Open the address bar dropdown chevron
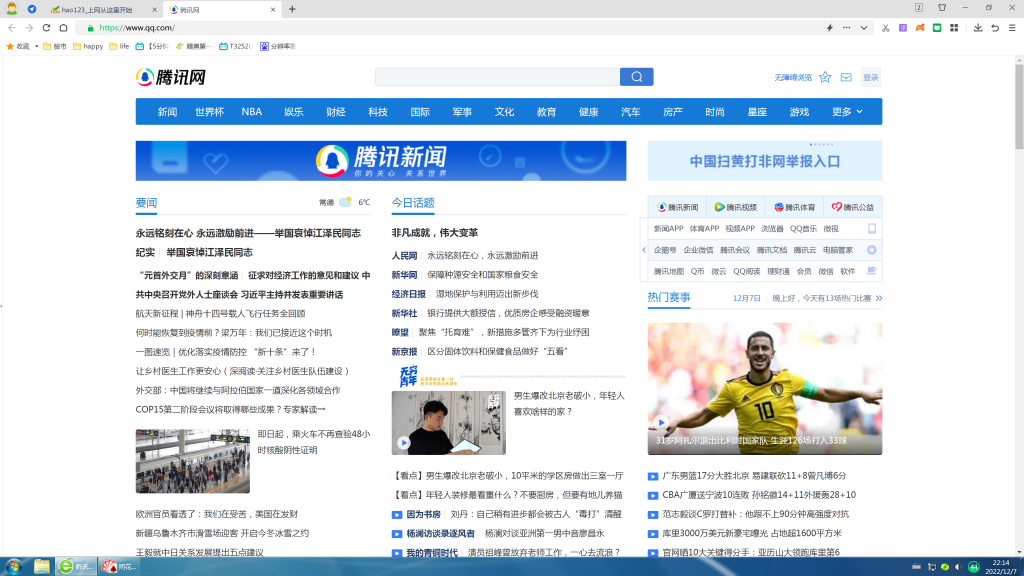Viewport: 1024px width, 576px height. [x=864, y=28]
